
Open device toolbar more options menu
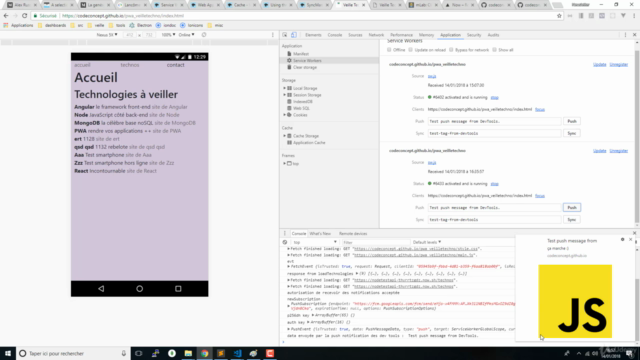click(273, 35)
